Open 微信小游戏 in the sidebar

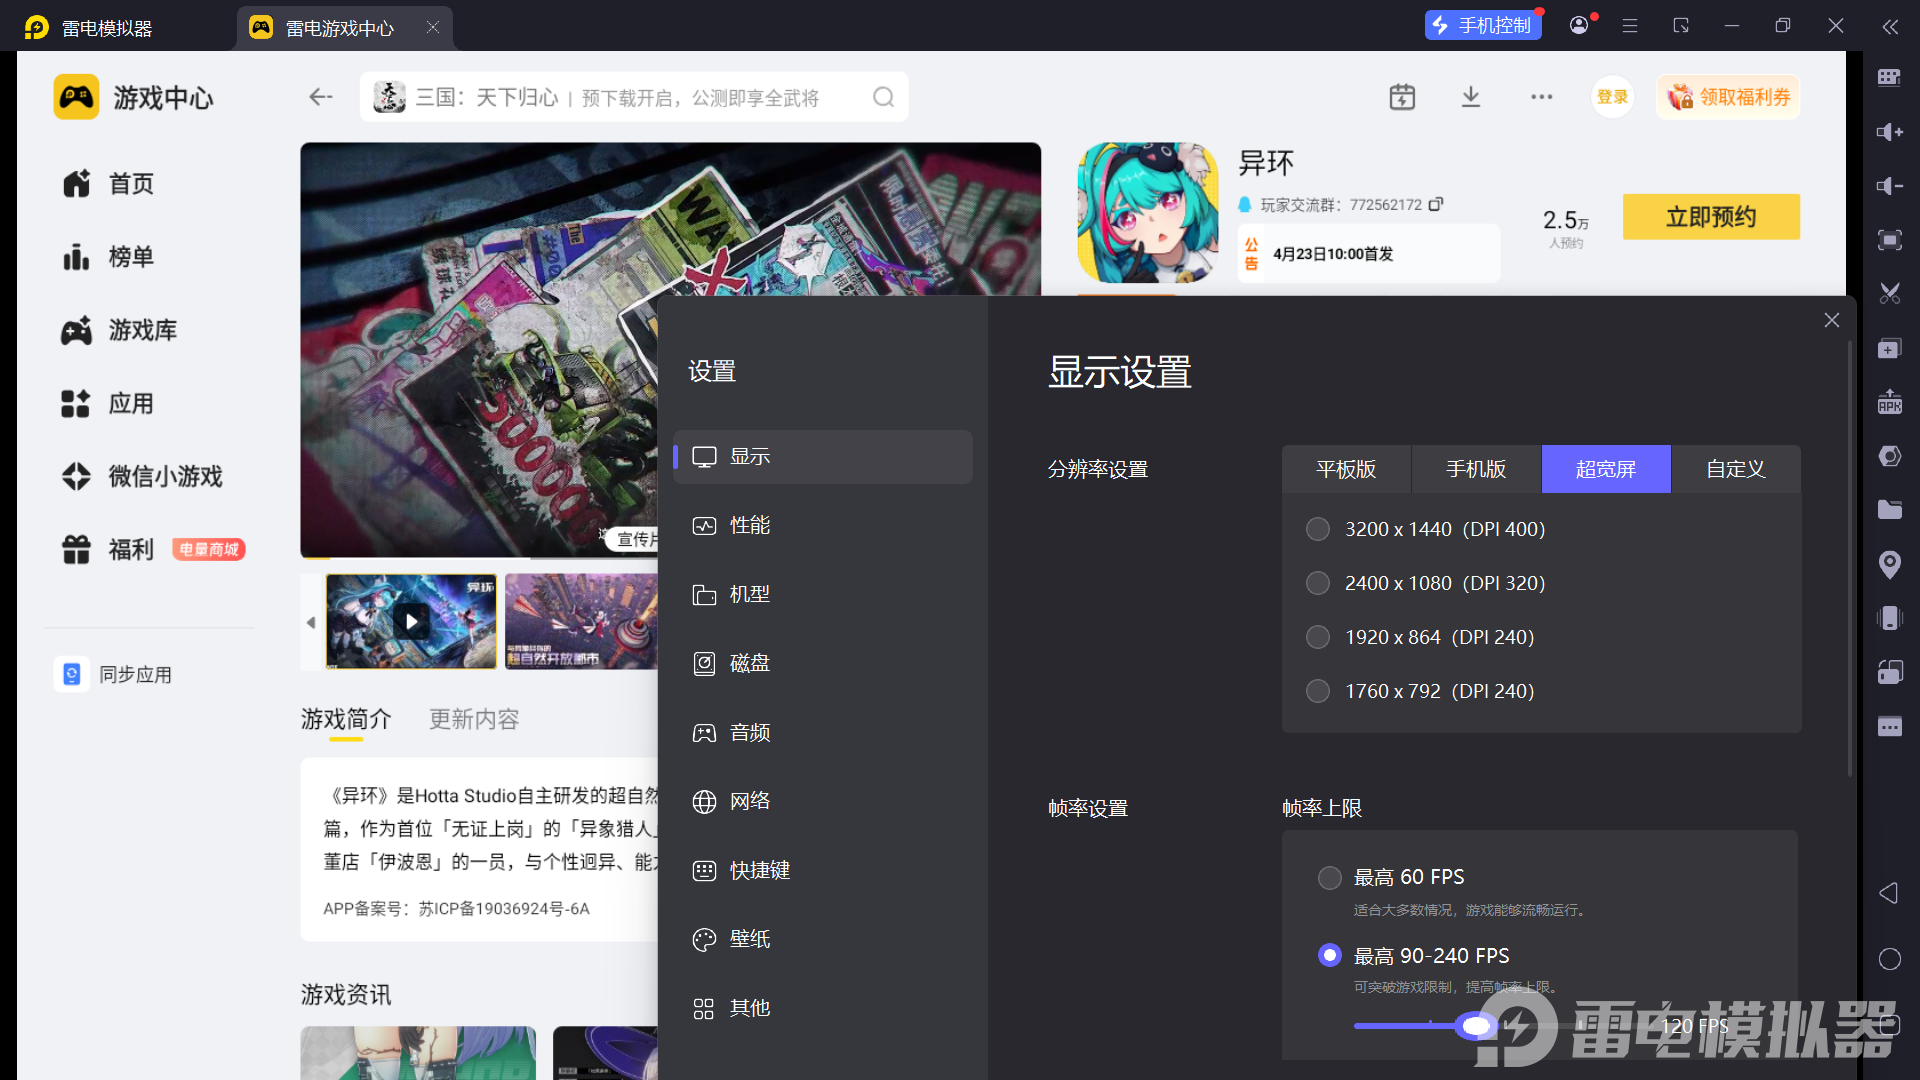[142, 477]
